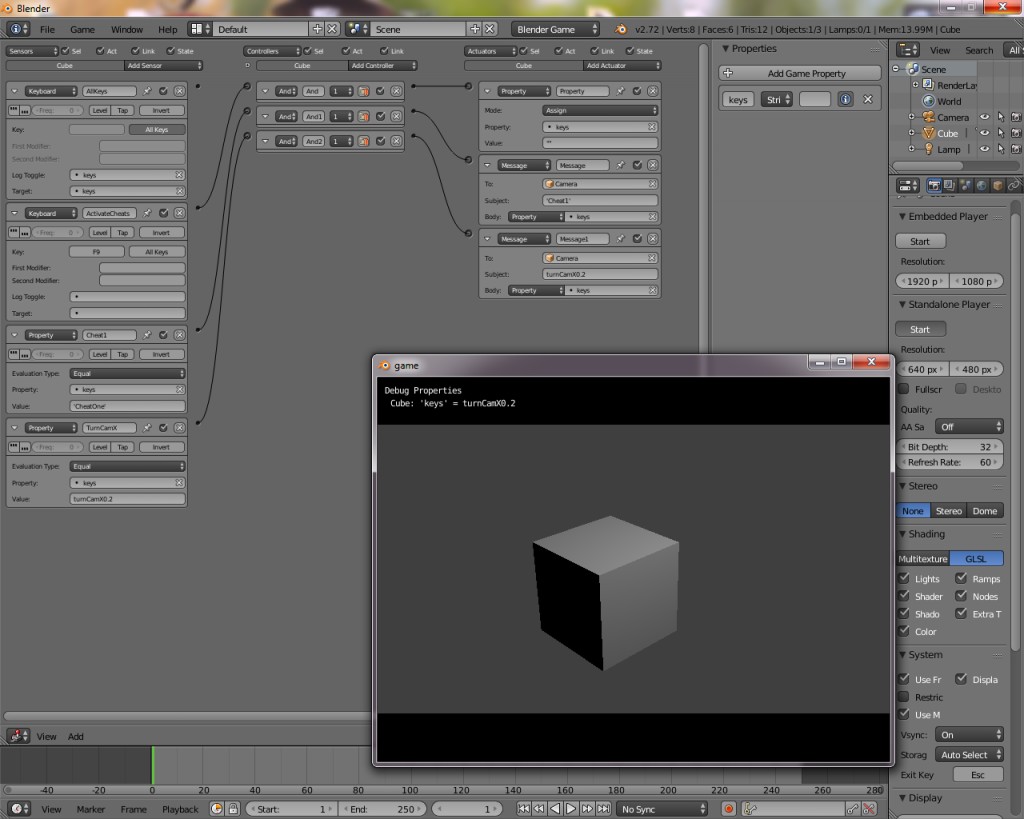Viewport: 1024px width, 819px height.
Task: Click the Refresh Rate value slider
Action: tap(950, 462)
